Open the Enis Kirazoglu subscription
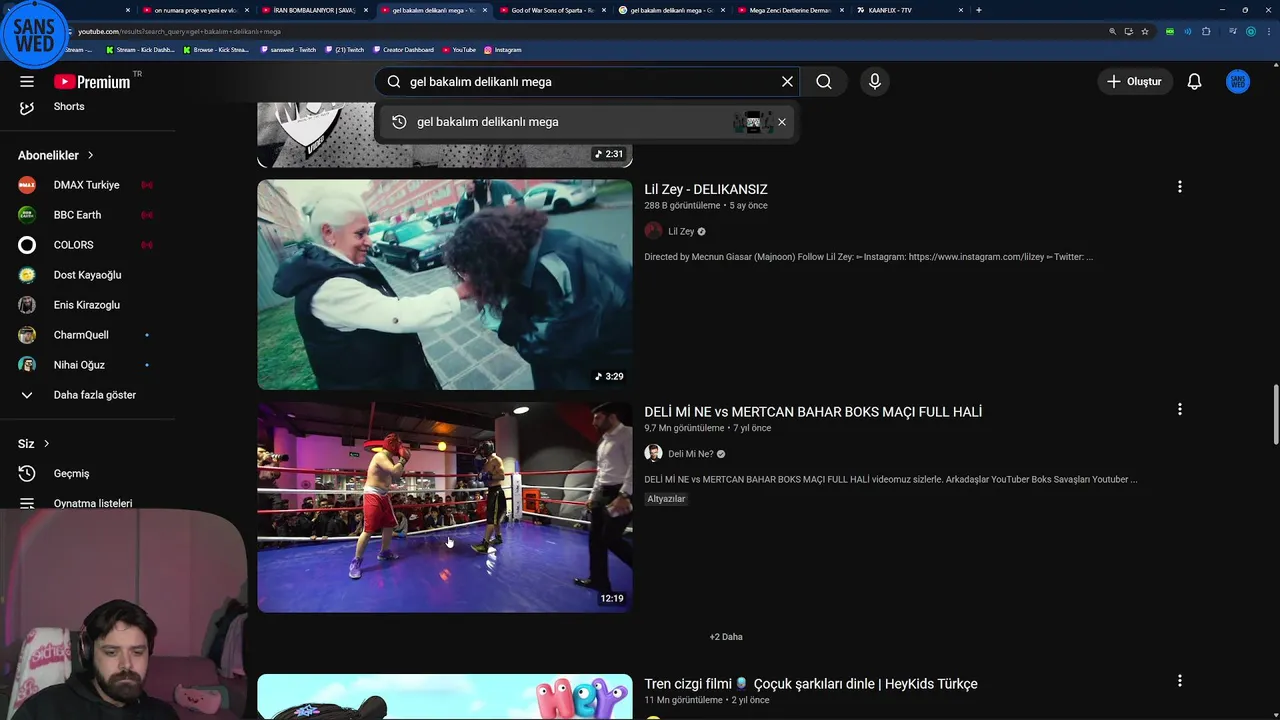 coord(87,305)
